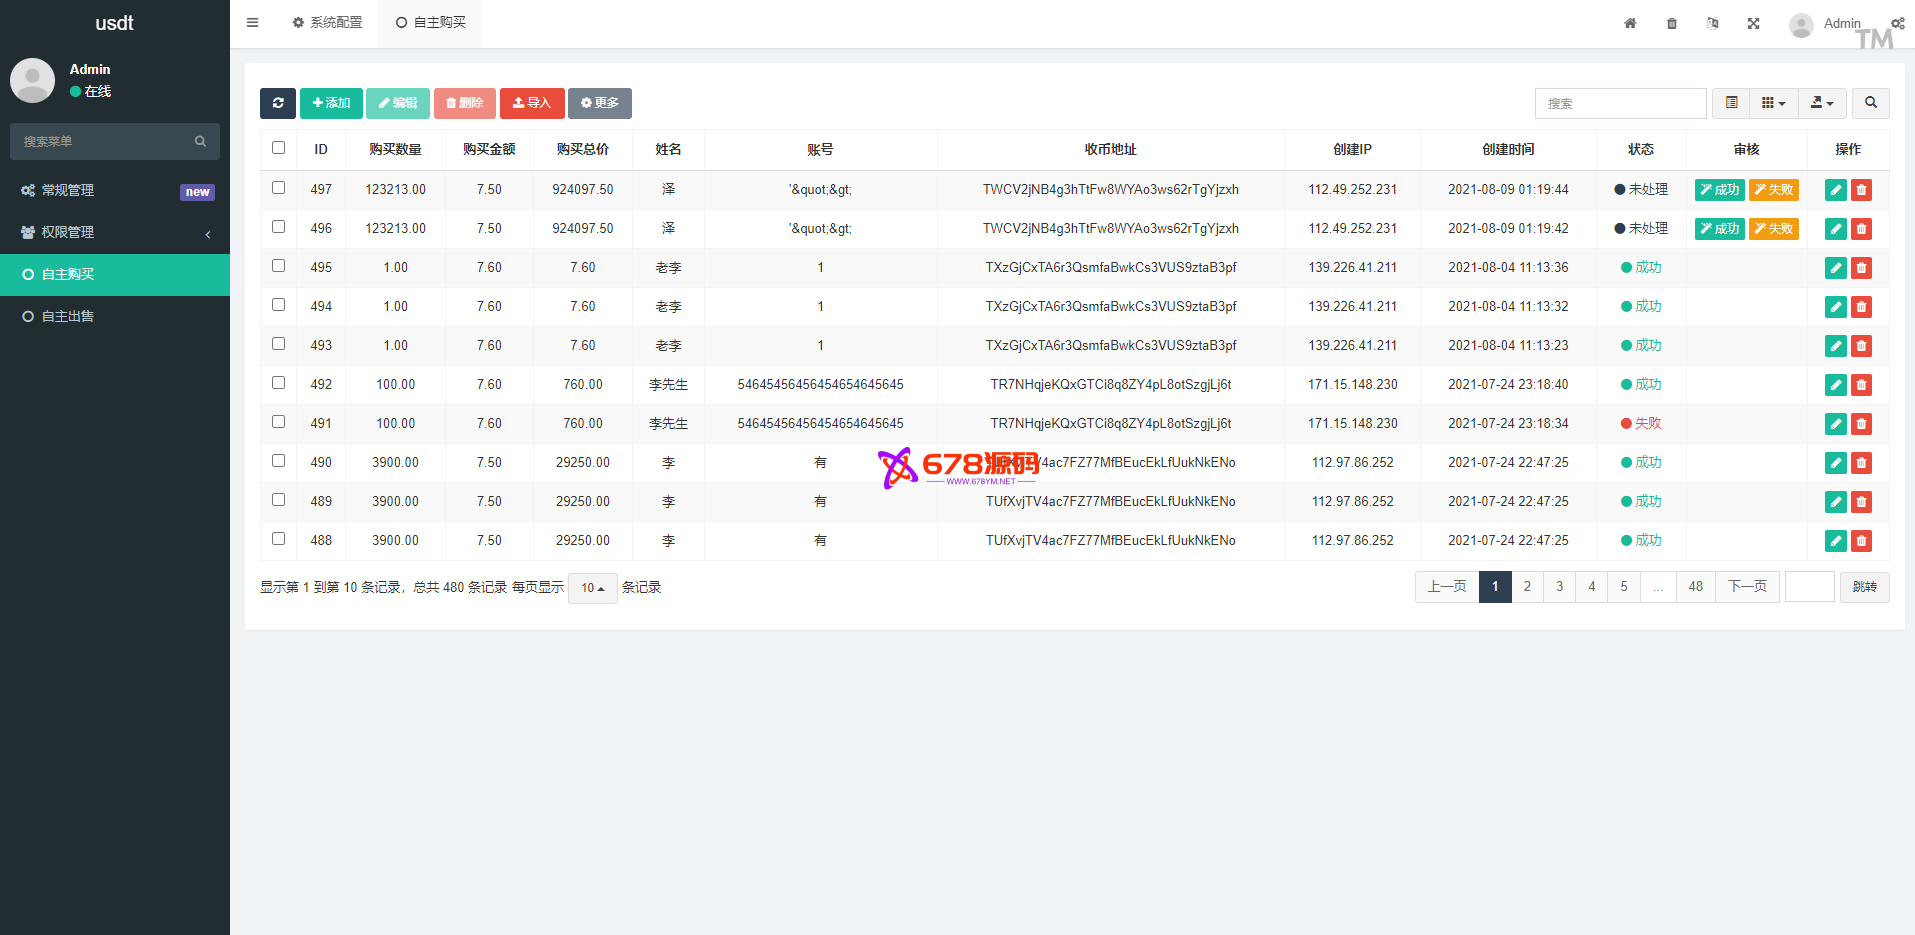Image resolution: width=1915 pixels, height=935 pixels.
Task: Click the home icon in top bar
Action: pos(1630,23)
